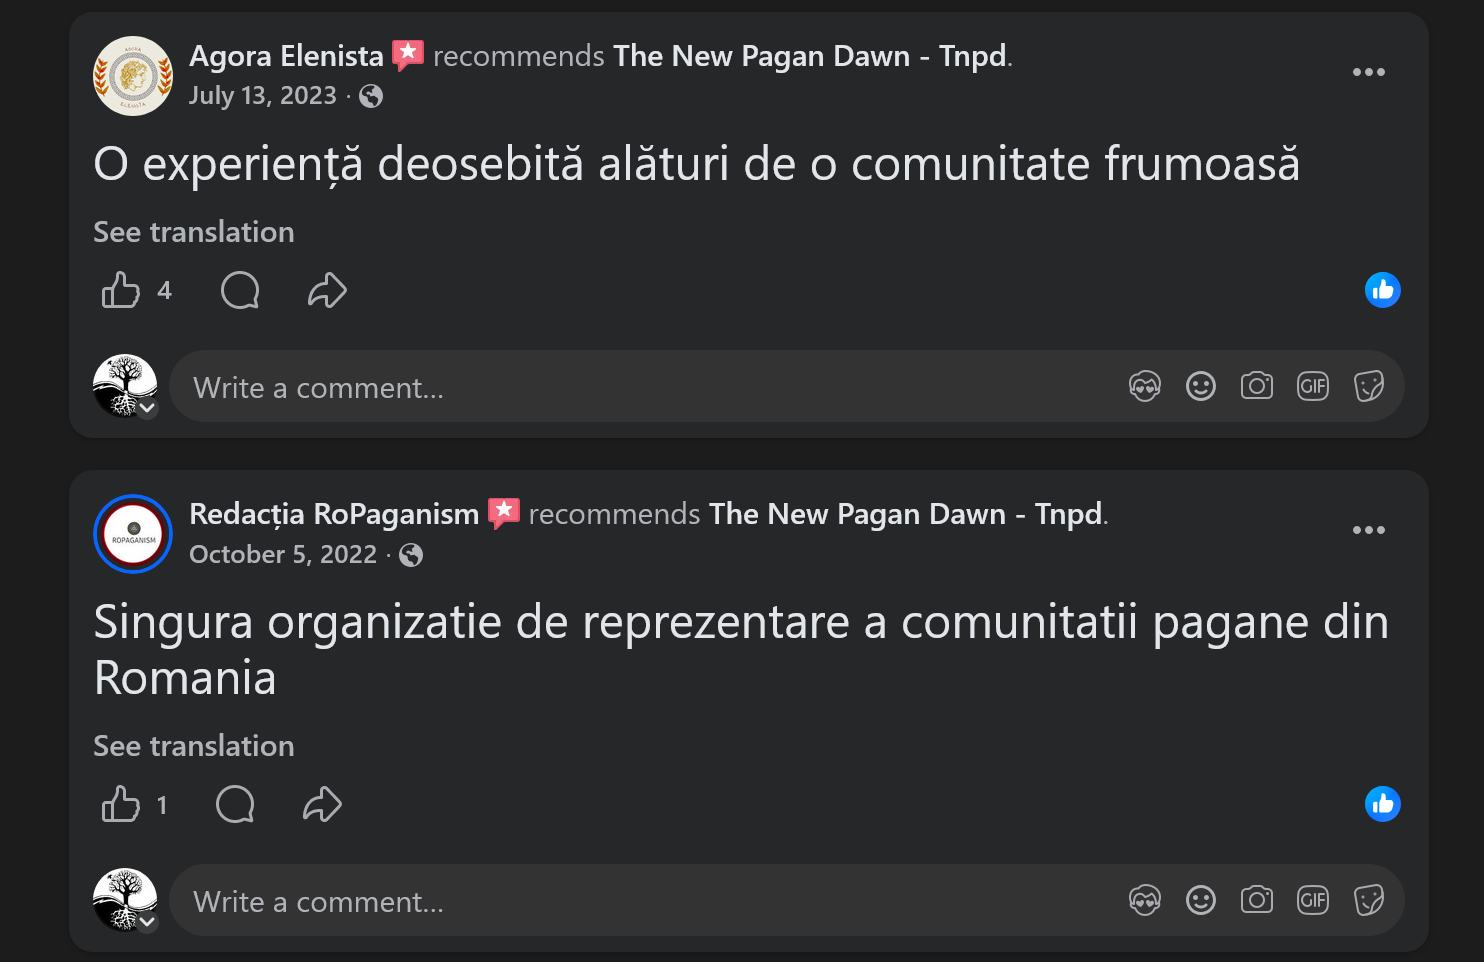Translate the Redacția RoPaganism post text

[x=194, y=746]
